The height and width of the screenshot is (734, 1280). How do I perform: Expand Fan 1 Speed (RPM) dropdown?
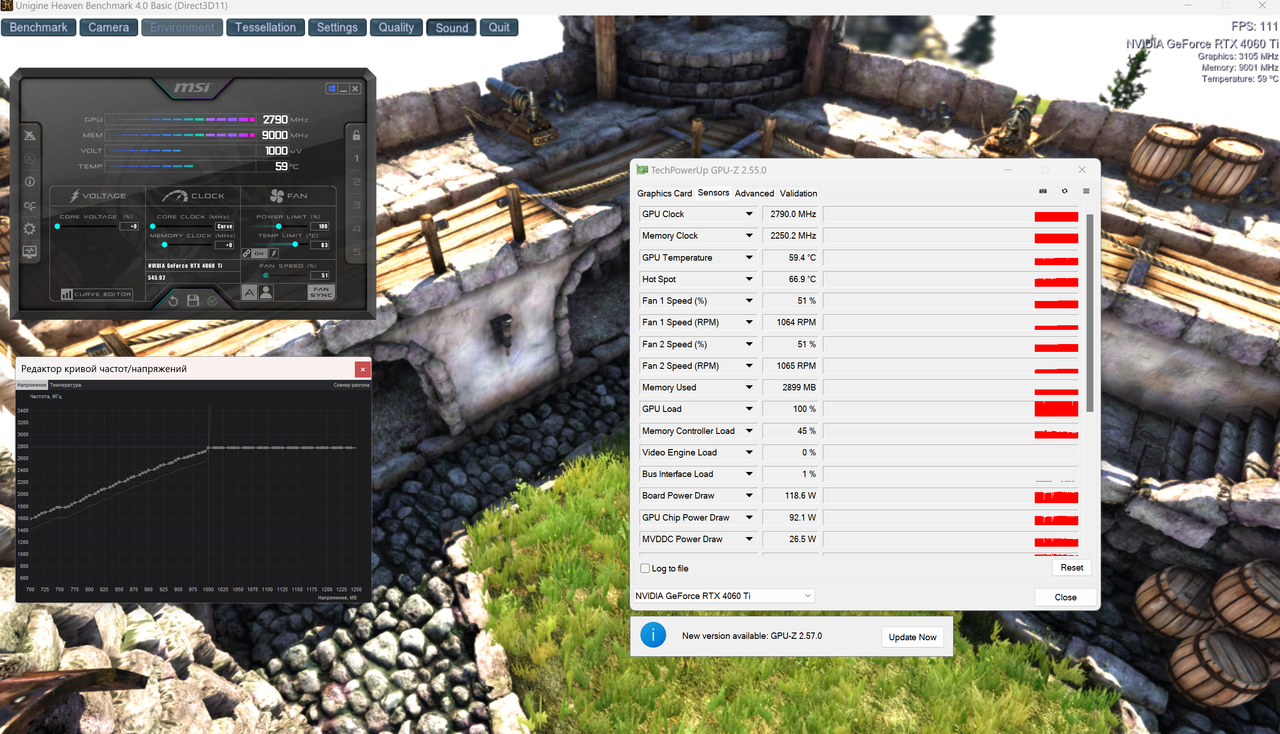click(x=748, y=322)
